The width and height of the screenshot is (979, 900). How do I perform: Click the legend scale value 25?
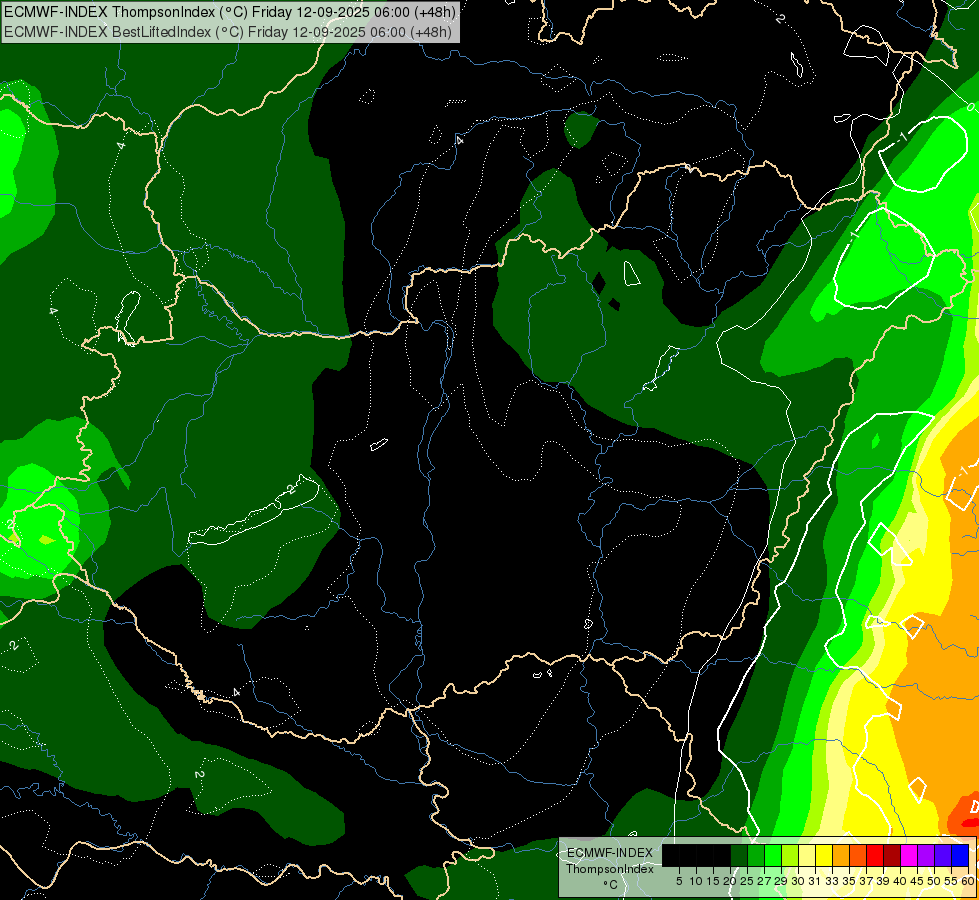pos(747,881)
